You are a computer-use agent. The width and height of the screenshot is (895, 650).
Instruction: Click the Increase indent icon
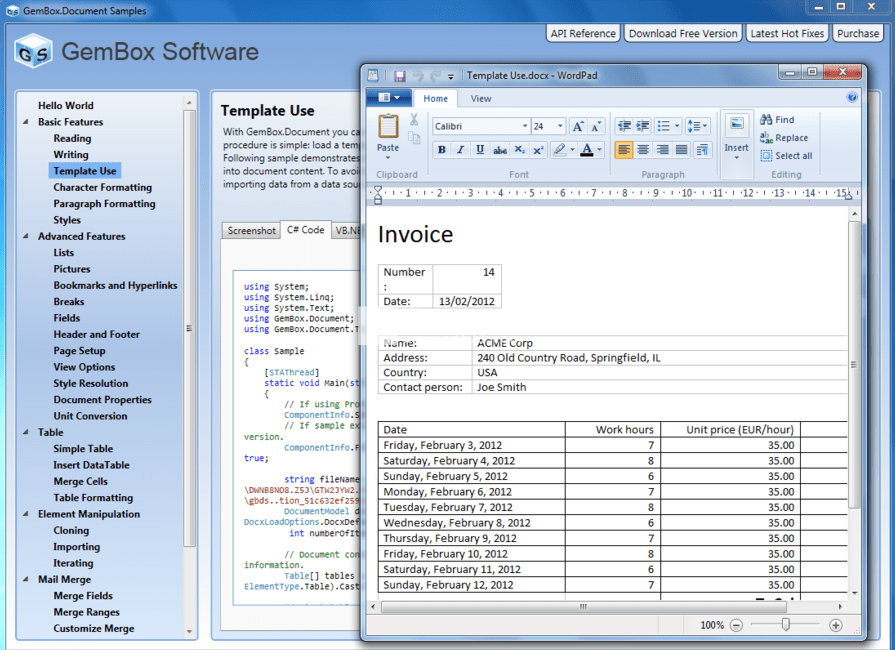643,126
